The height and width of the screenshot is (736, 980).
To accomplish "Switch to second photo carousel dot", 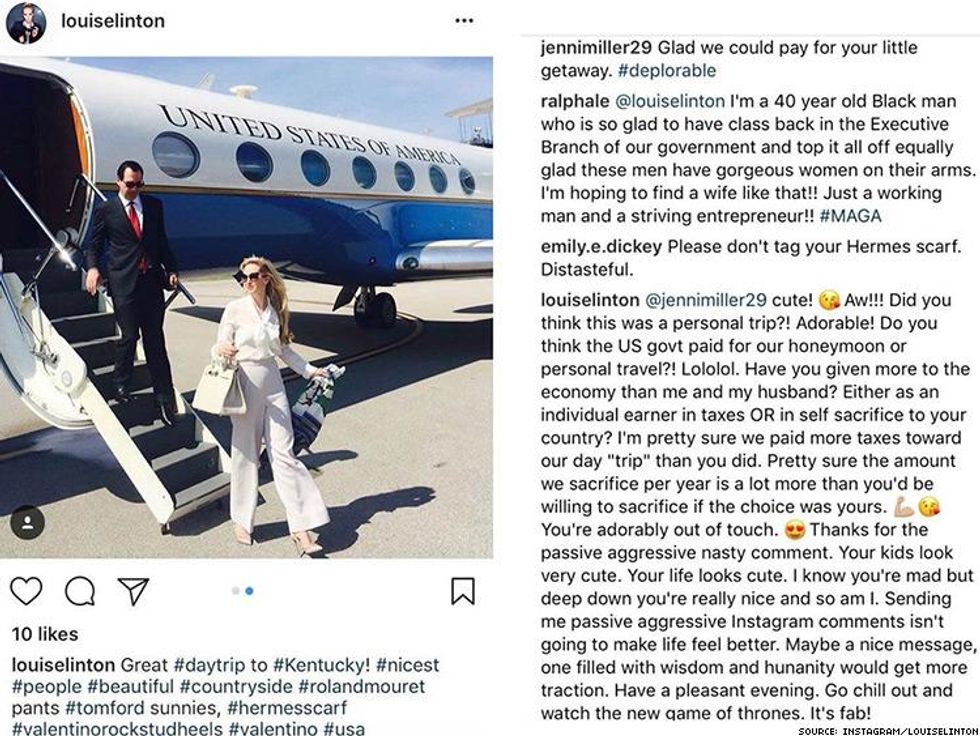I will click(x=249, y=591).
